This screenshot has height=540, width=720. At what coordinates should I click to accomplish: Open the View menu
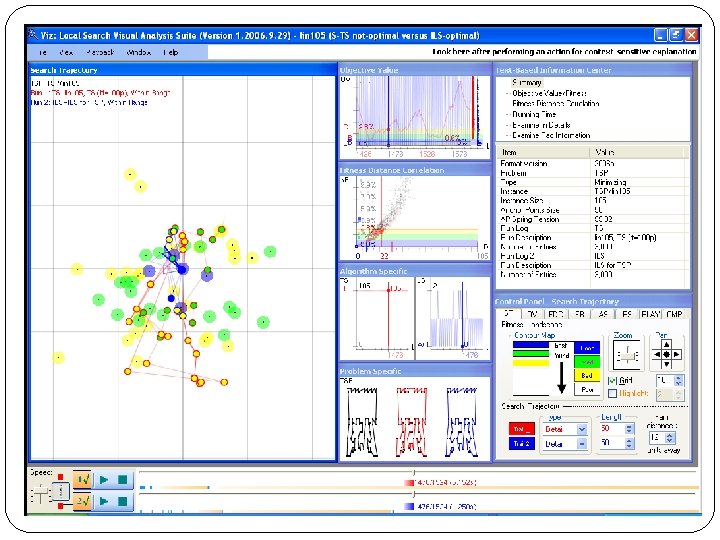[66, 52]
